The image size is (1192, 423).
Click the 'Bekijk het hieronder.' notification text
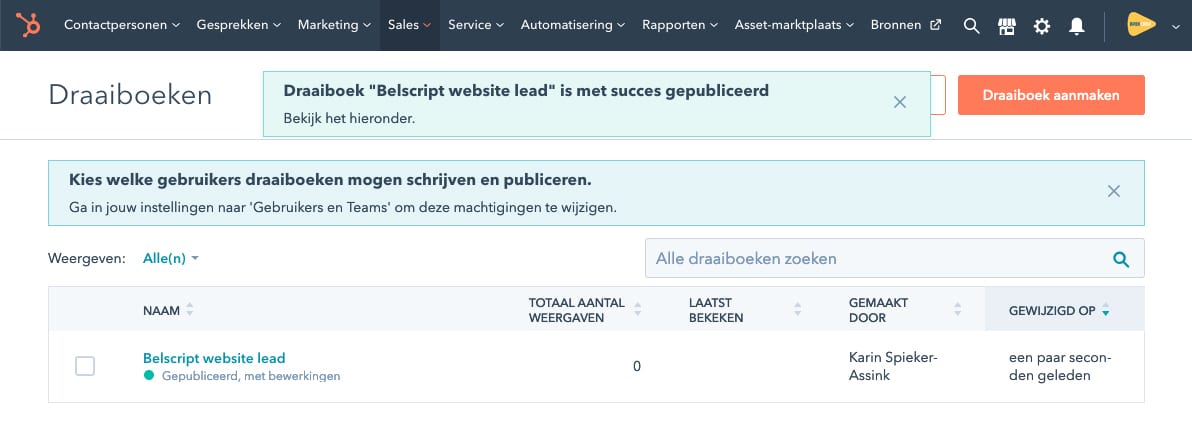(x=349, y=119)
